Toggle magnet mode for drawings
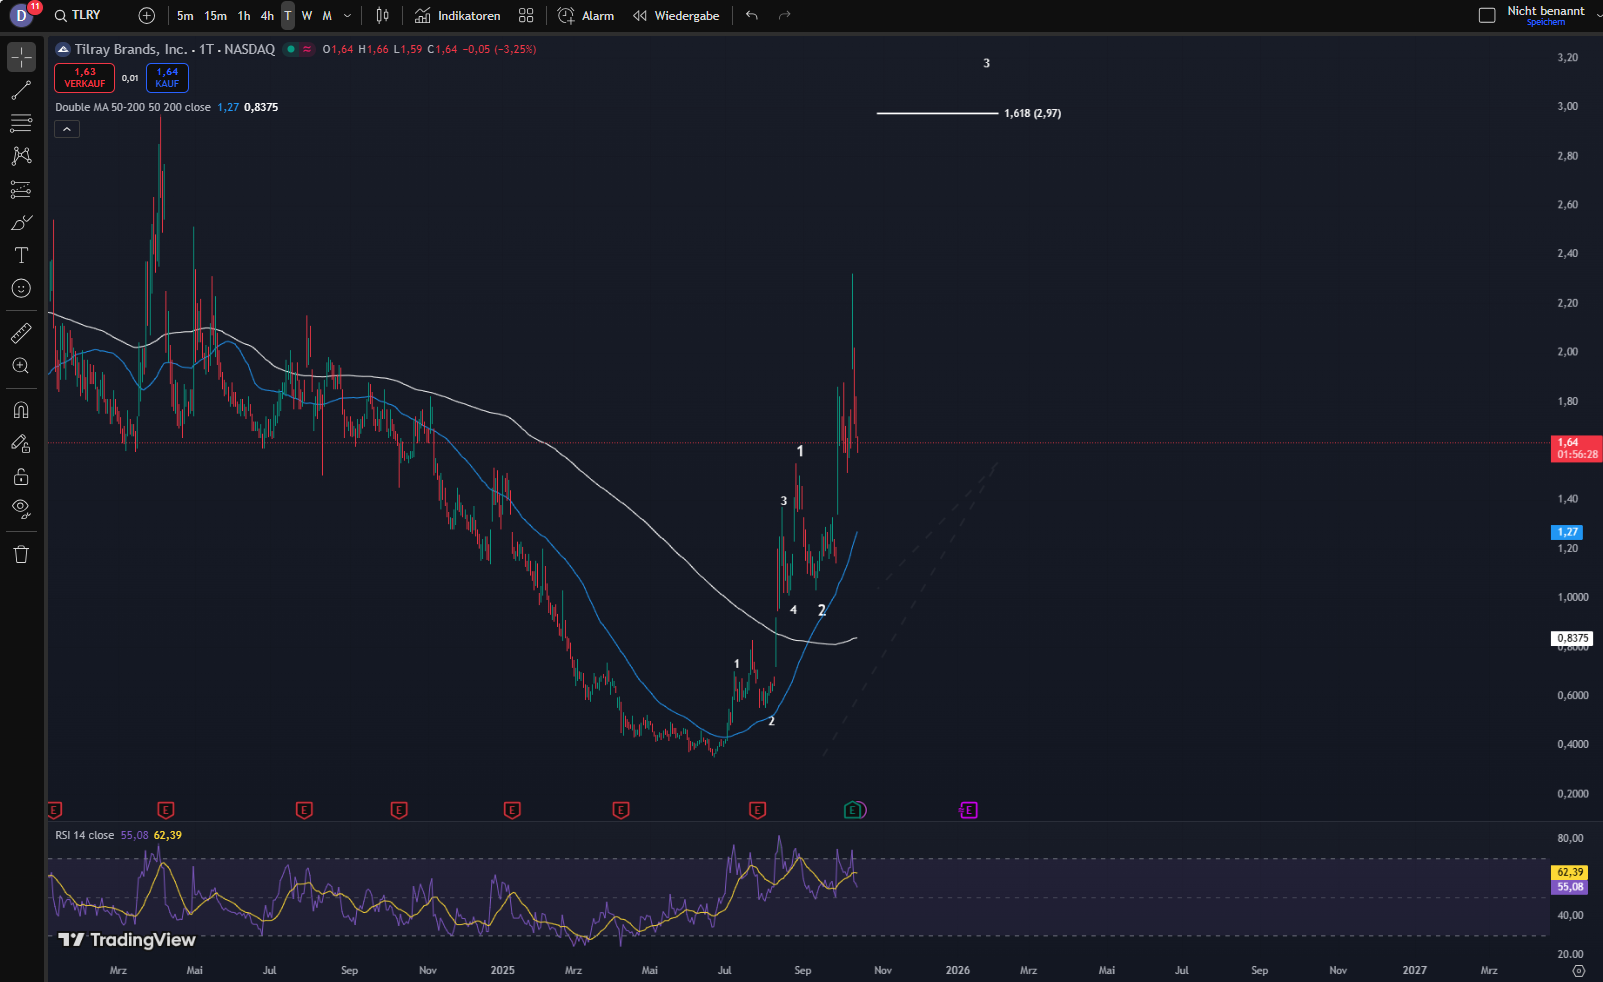The height and width of the screenshot is (982, 1603). click(21, 410)
